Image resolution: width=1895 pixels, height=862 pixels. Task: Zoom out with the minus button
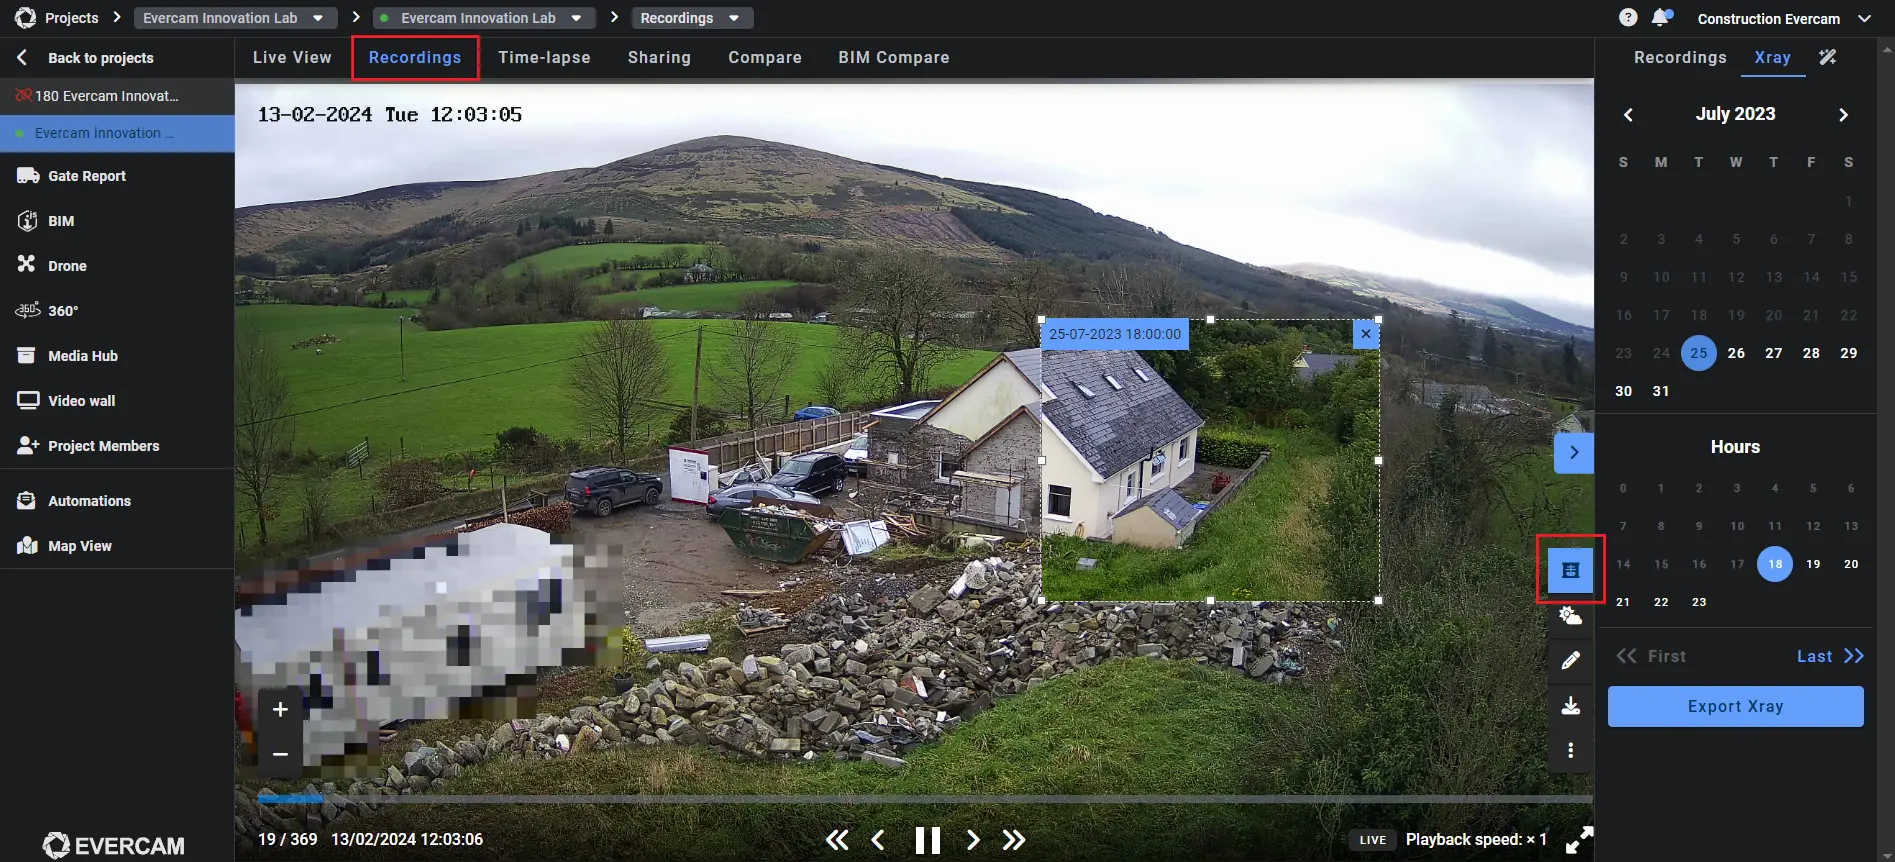click(281, 754)
